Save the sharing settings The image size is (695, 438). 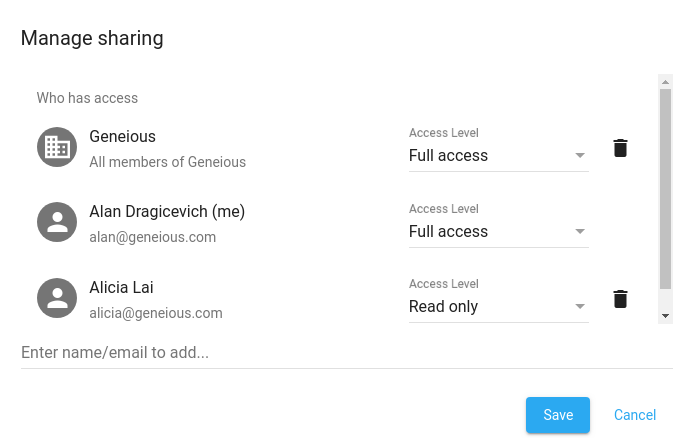click(x=558, y=415)
